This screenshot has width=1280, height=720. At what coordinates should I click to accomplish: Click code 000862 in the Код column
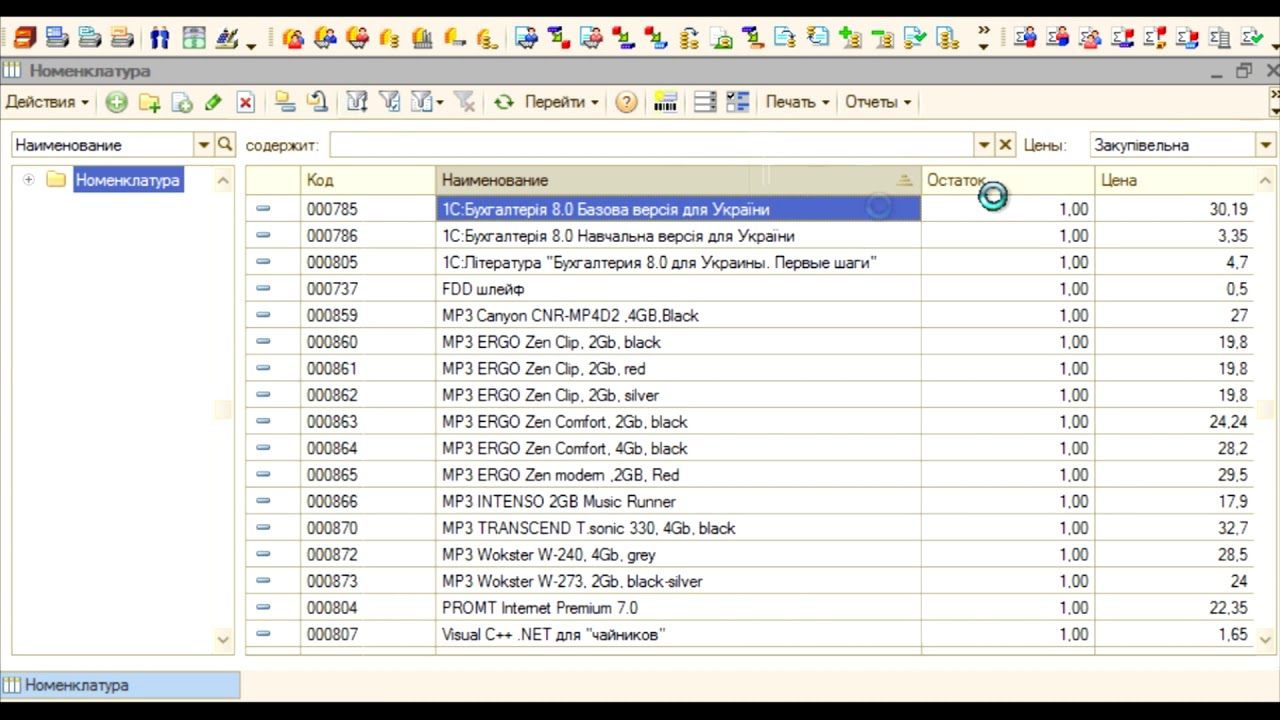tap(332, 395)
